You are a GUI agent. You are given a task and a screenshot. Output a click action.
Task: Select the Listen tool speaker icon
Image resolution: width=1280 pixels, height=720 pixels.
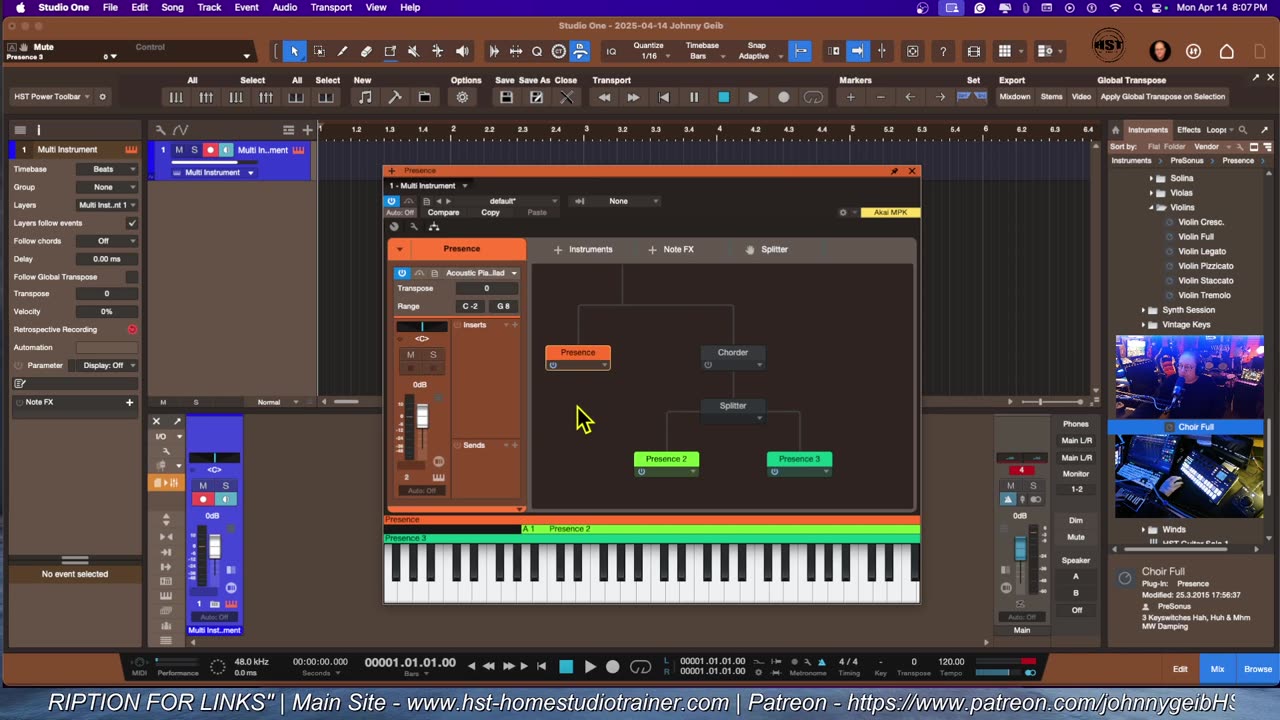(x=462, y=51)
